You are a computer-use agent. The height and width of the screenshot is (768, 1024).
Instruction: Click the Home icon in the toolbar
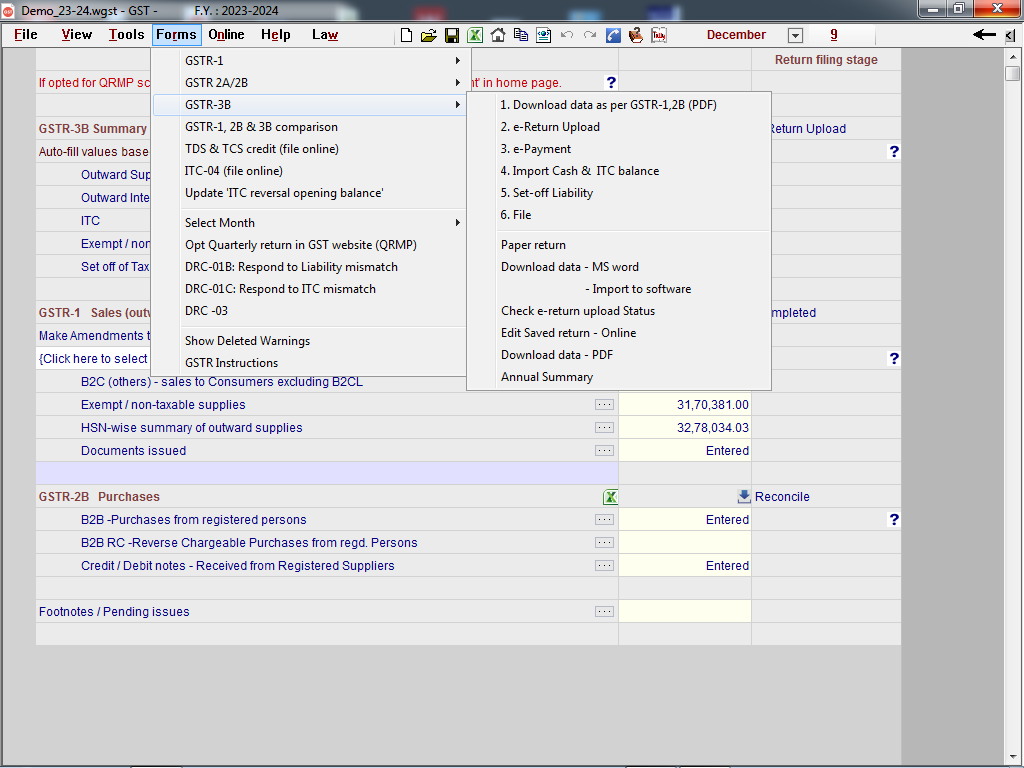[497, 35]
